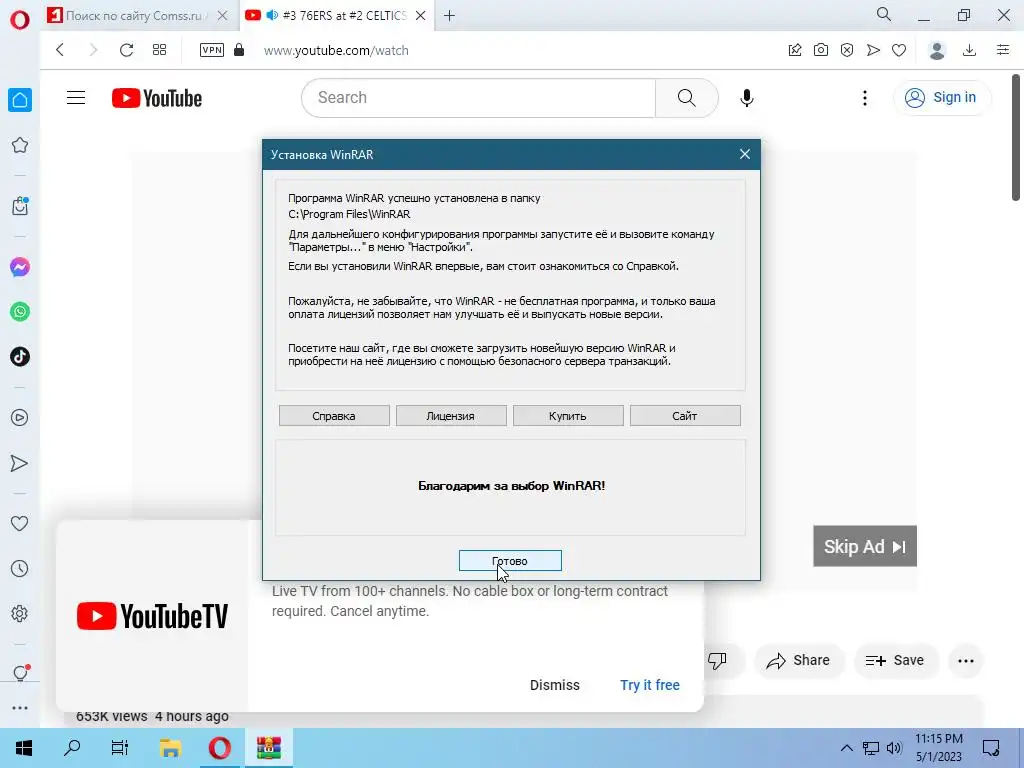1024x768 pixels.
Task: Click the Opera logo menu icon
Action: [x=20, y=20]
